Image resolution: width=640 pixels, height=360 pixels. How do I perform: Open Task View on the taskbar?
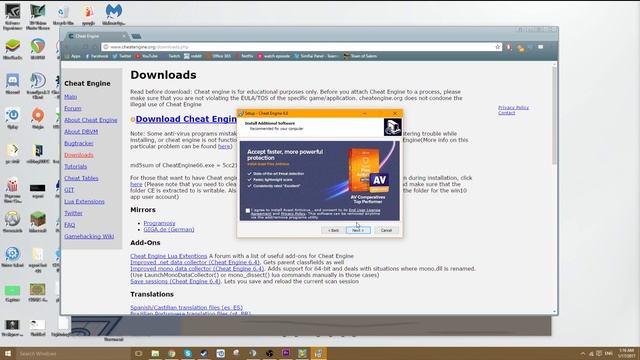pos(139,353)
